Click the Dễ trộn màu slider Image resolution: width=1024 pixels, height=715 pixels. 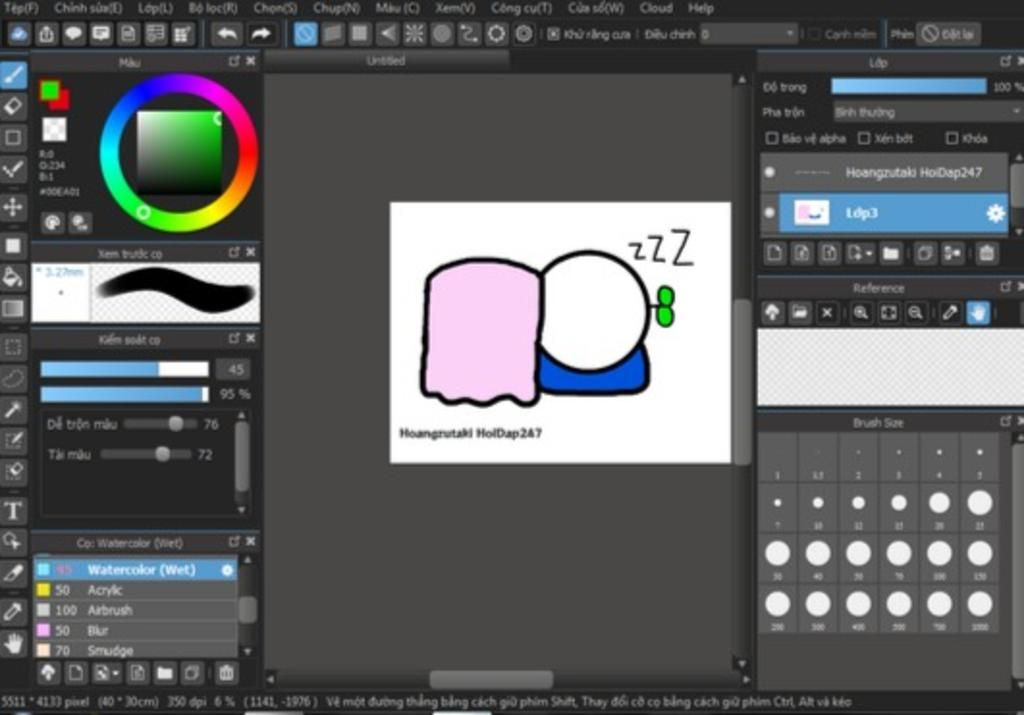click(x=160, y=424)
